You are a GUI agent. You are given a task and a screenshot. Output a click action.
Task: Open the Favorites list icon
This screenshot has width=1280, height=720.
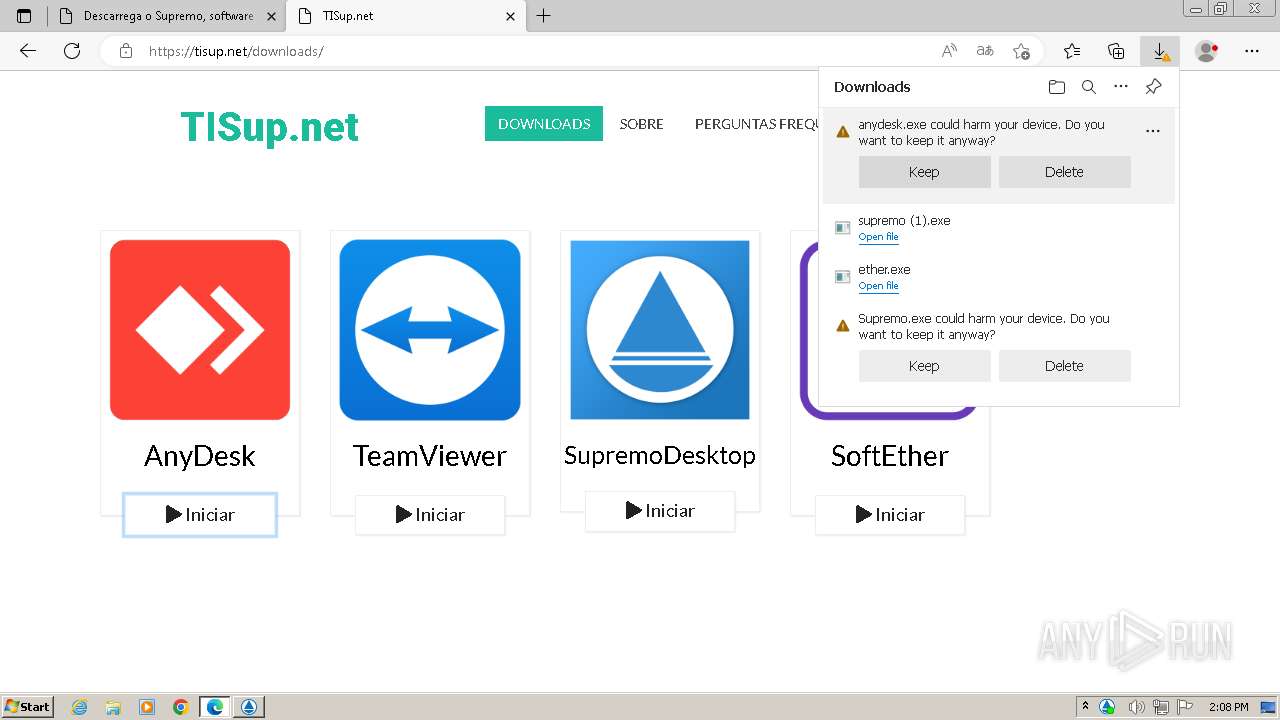[1072, 51]
